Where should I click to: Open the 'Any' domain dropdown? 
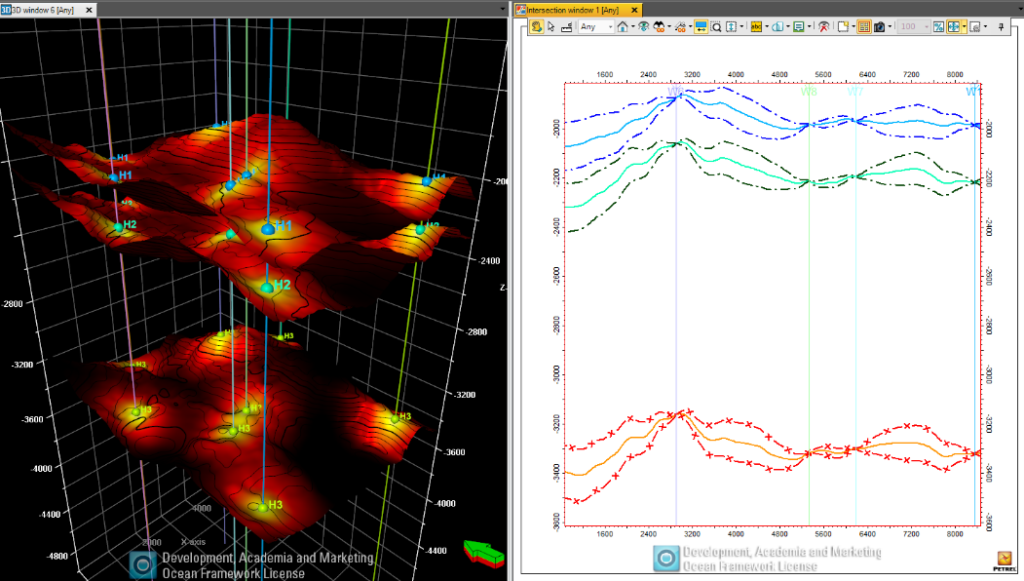[596, 27]
